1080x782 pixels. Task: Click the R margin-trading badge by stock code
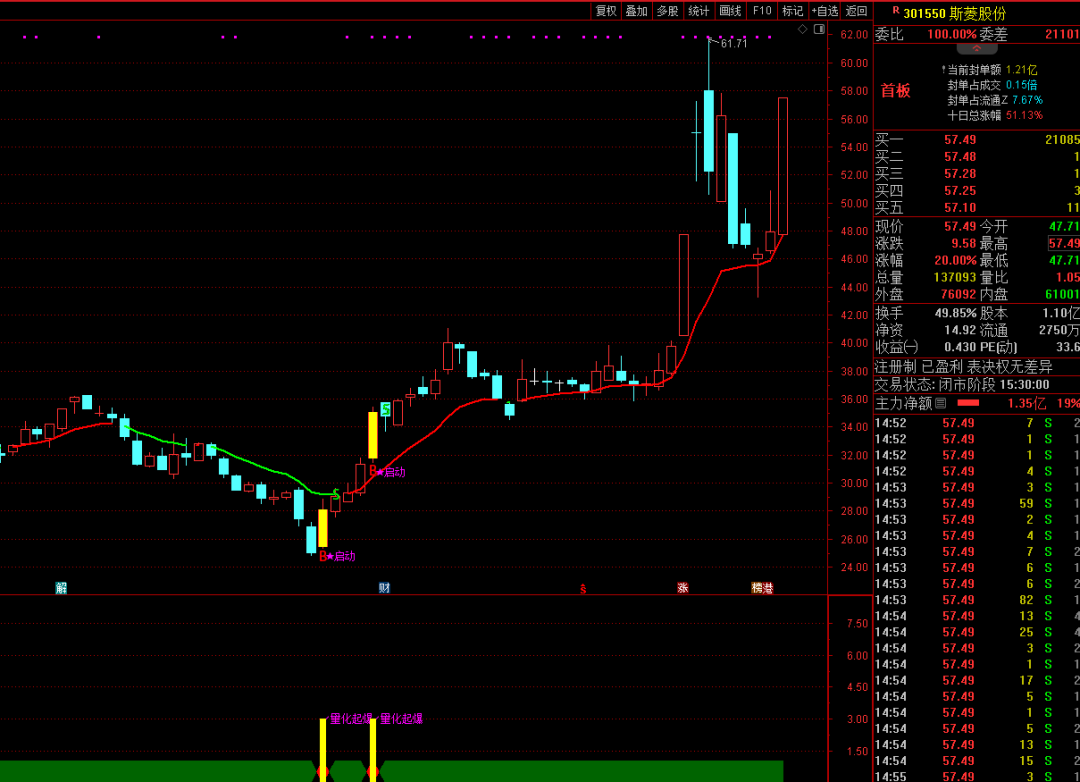[895, 10]
